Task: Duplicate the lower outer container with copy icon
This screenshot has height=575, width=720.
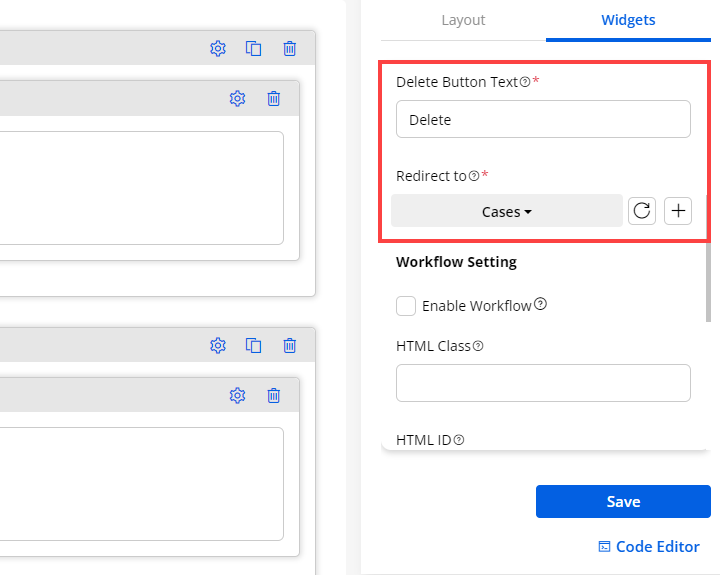Action: (x=254, y=345)
